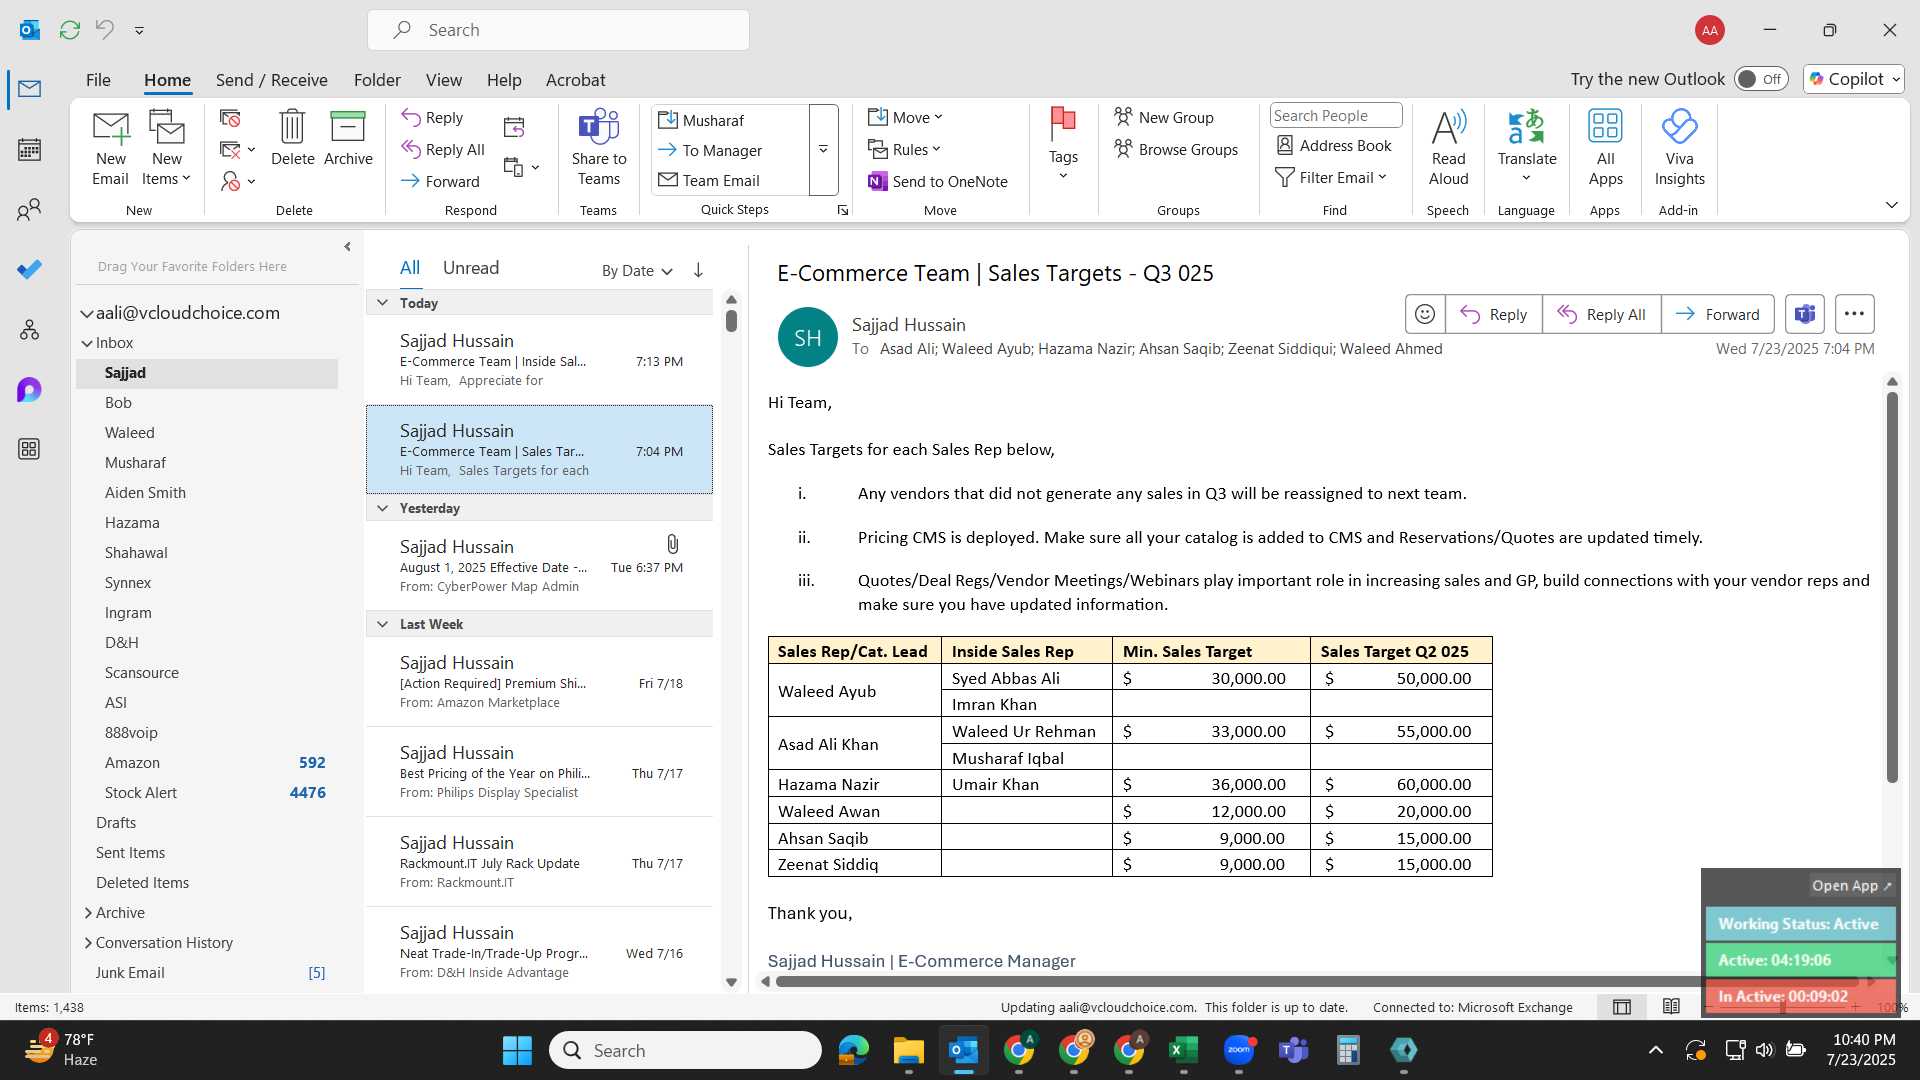Expand the Archive folder
Screen dimensions: 1920x1080
coord(88,913)
